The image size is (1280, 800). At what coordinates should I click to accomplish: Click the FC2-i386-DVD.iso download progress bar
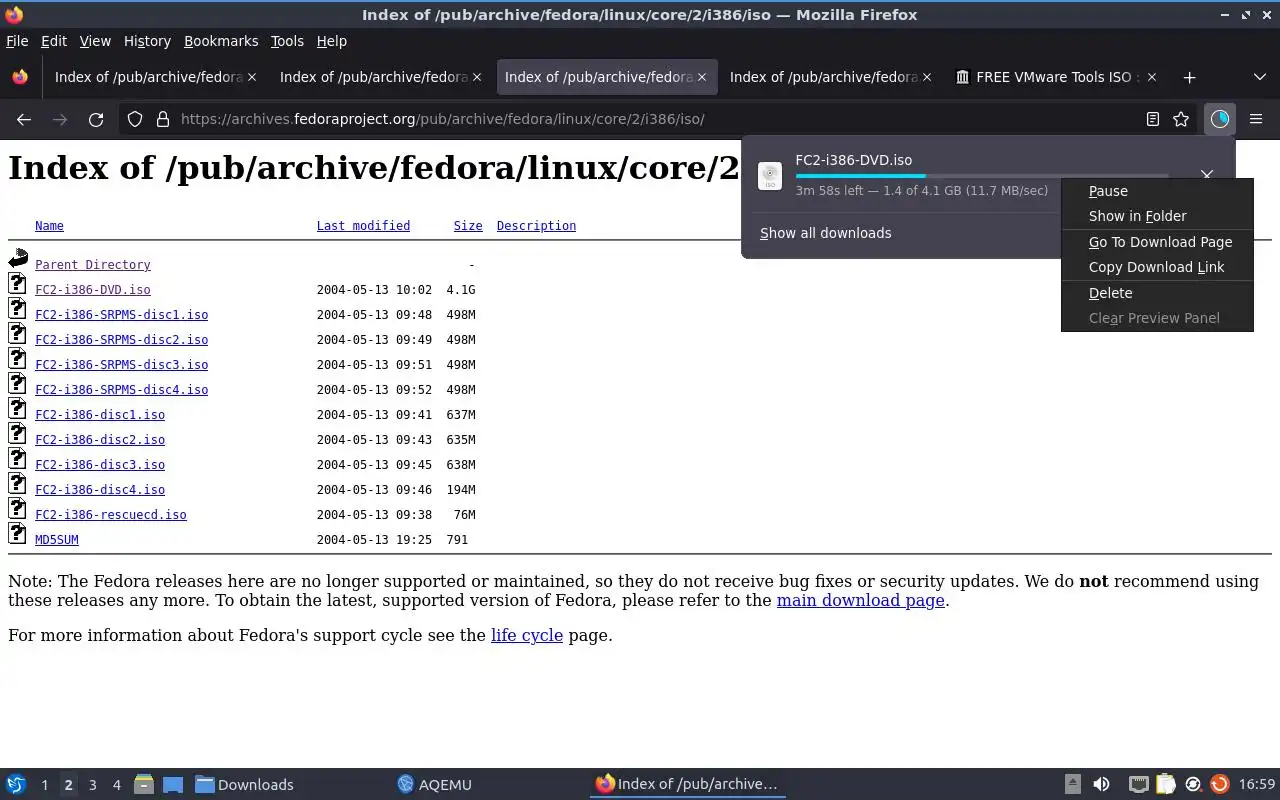(x=981, y=176)
